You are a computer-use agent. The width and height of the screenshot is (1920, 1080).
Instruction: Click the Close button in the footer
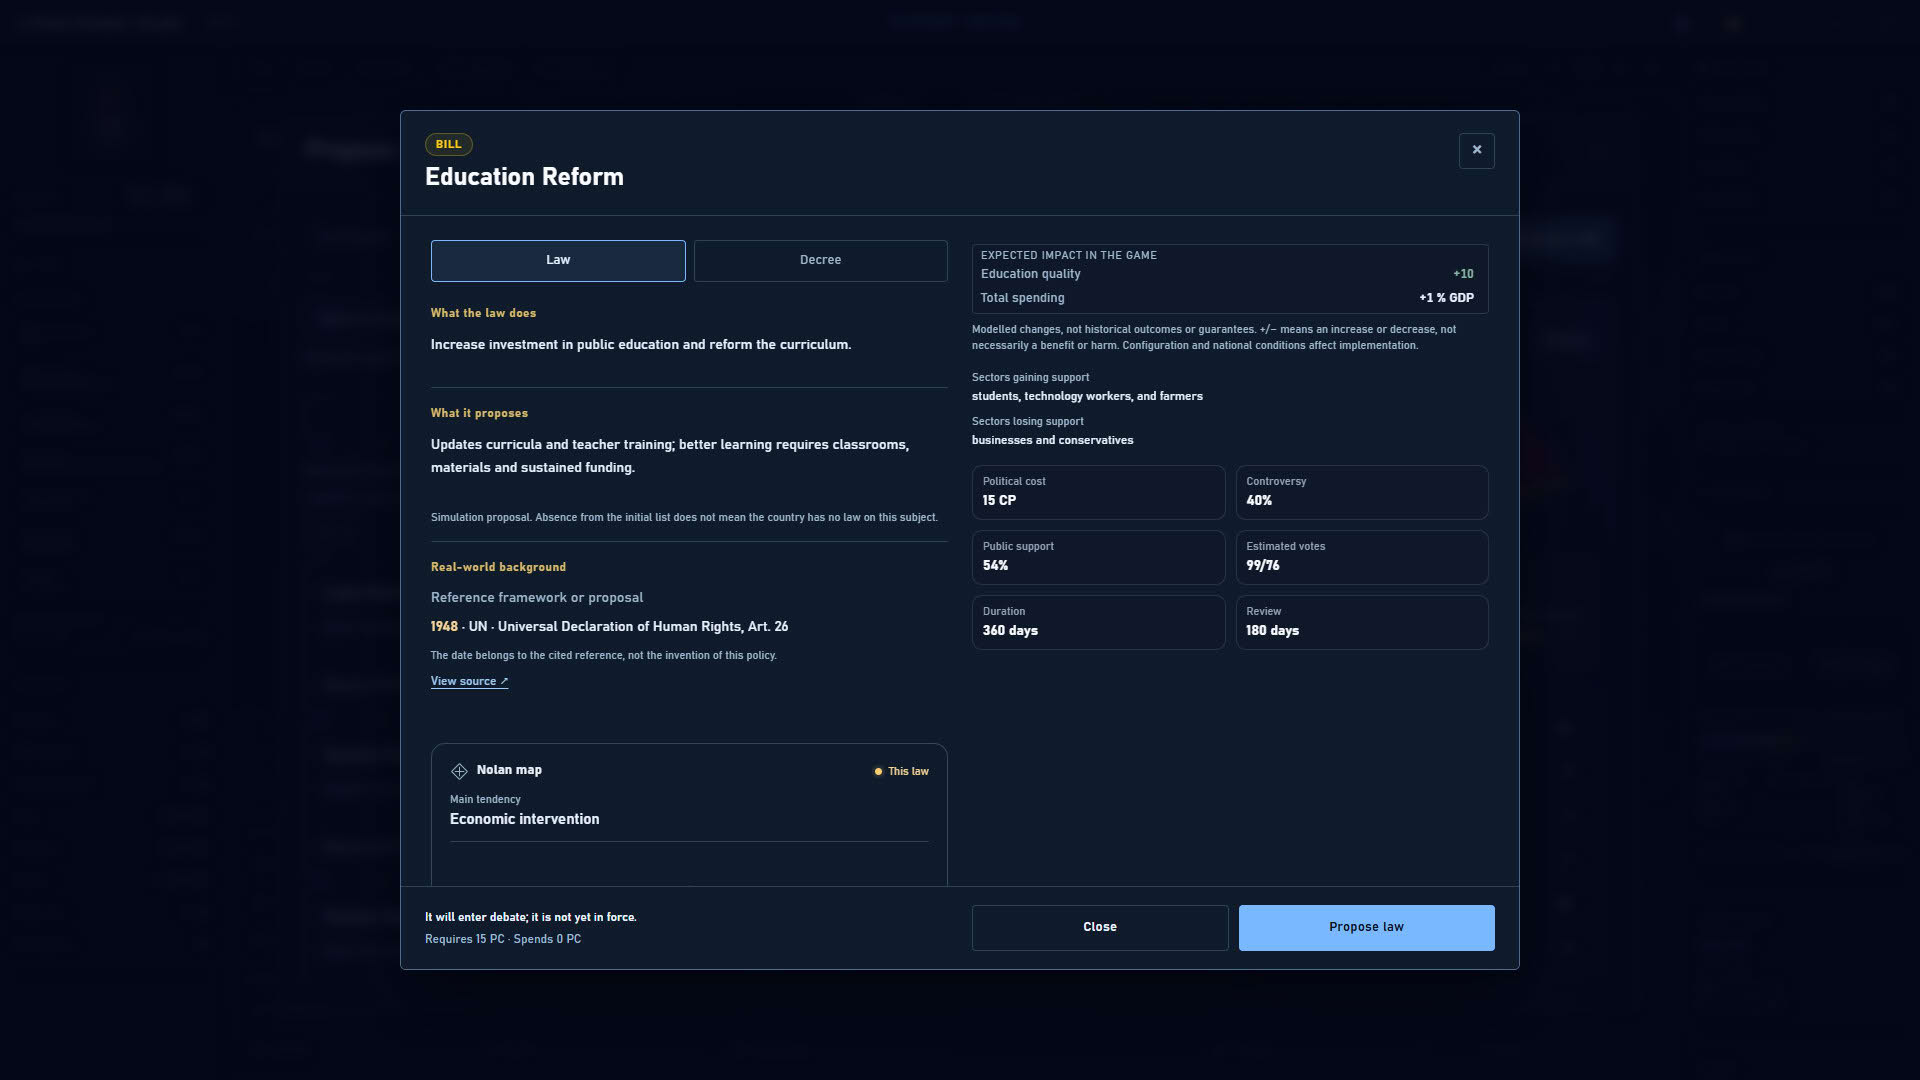(x=1099, y=927)
